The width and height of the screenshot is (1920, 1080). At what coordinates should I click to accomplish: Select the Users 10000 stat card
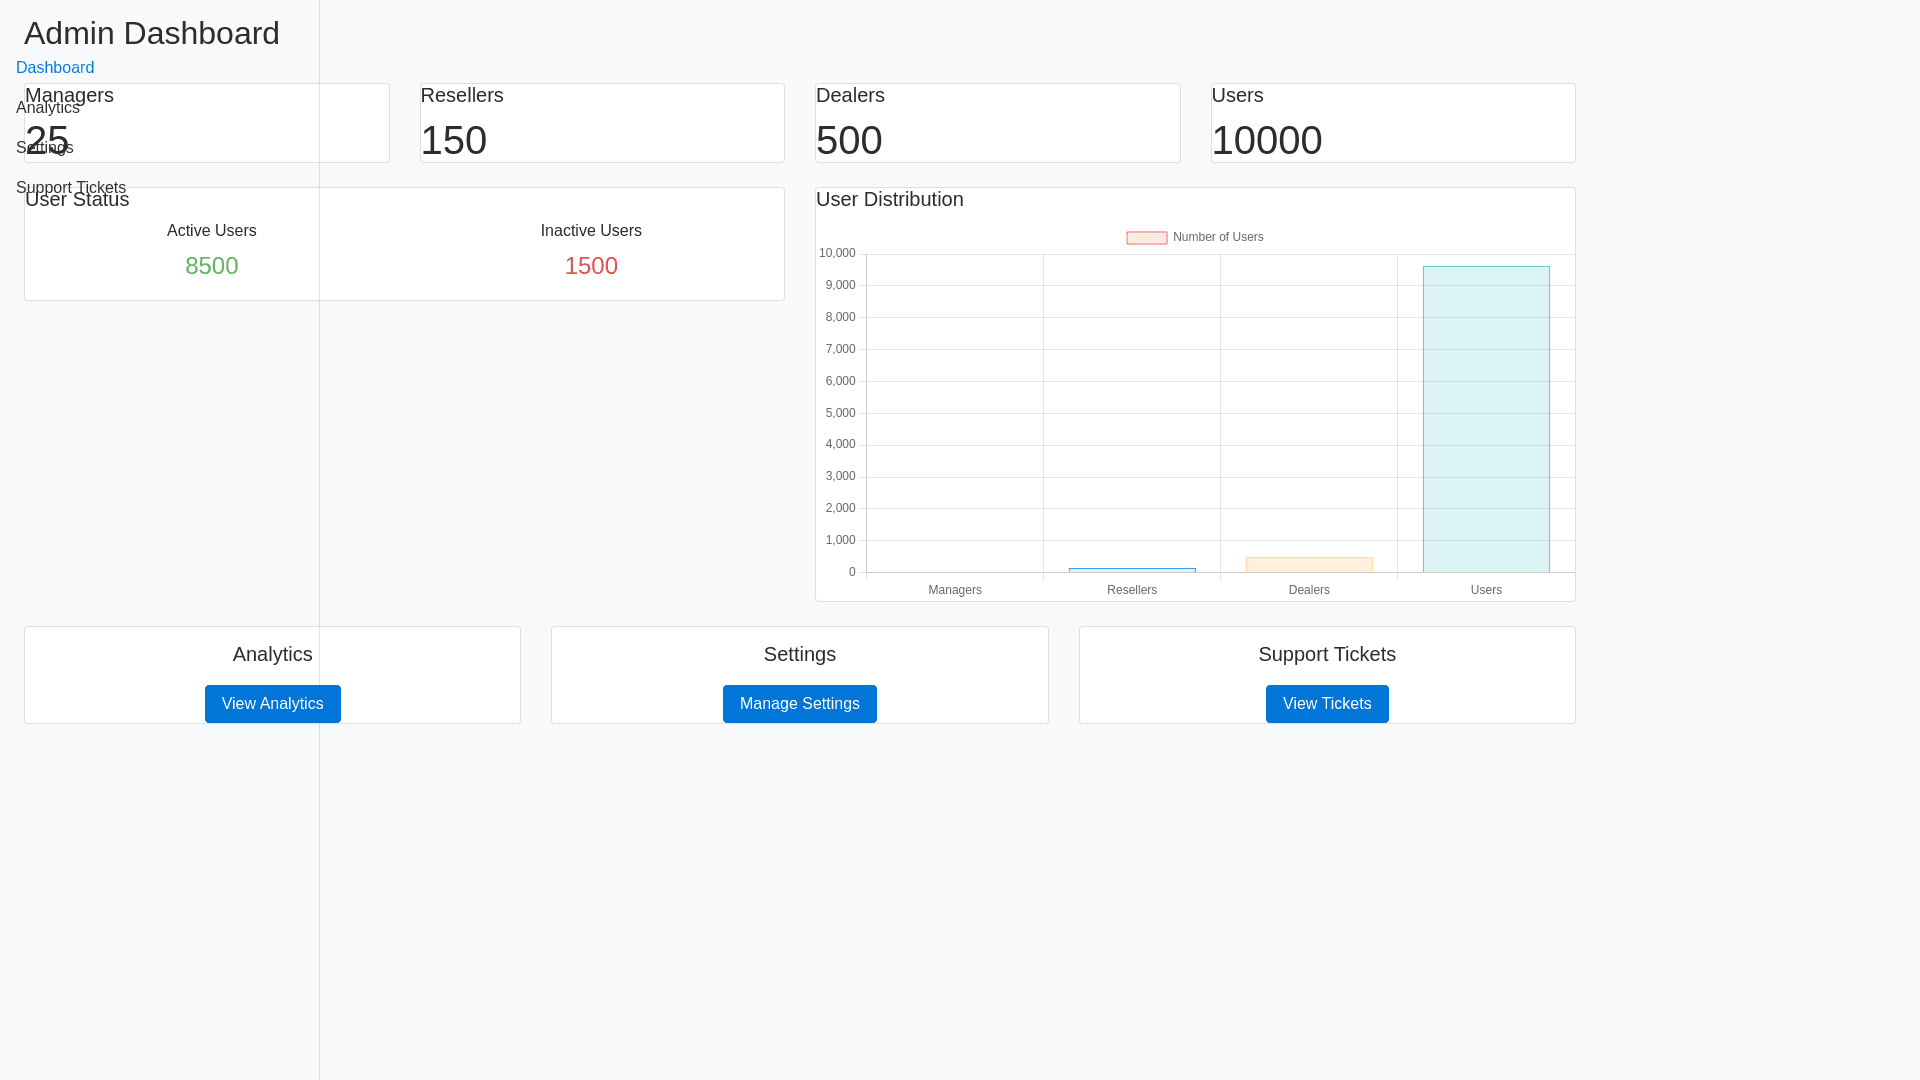click(1392, 123)
